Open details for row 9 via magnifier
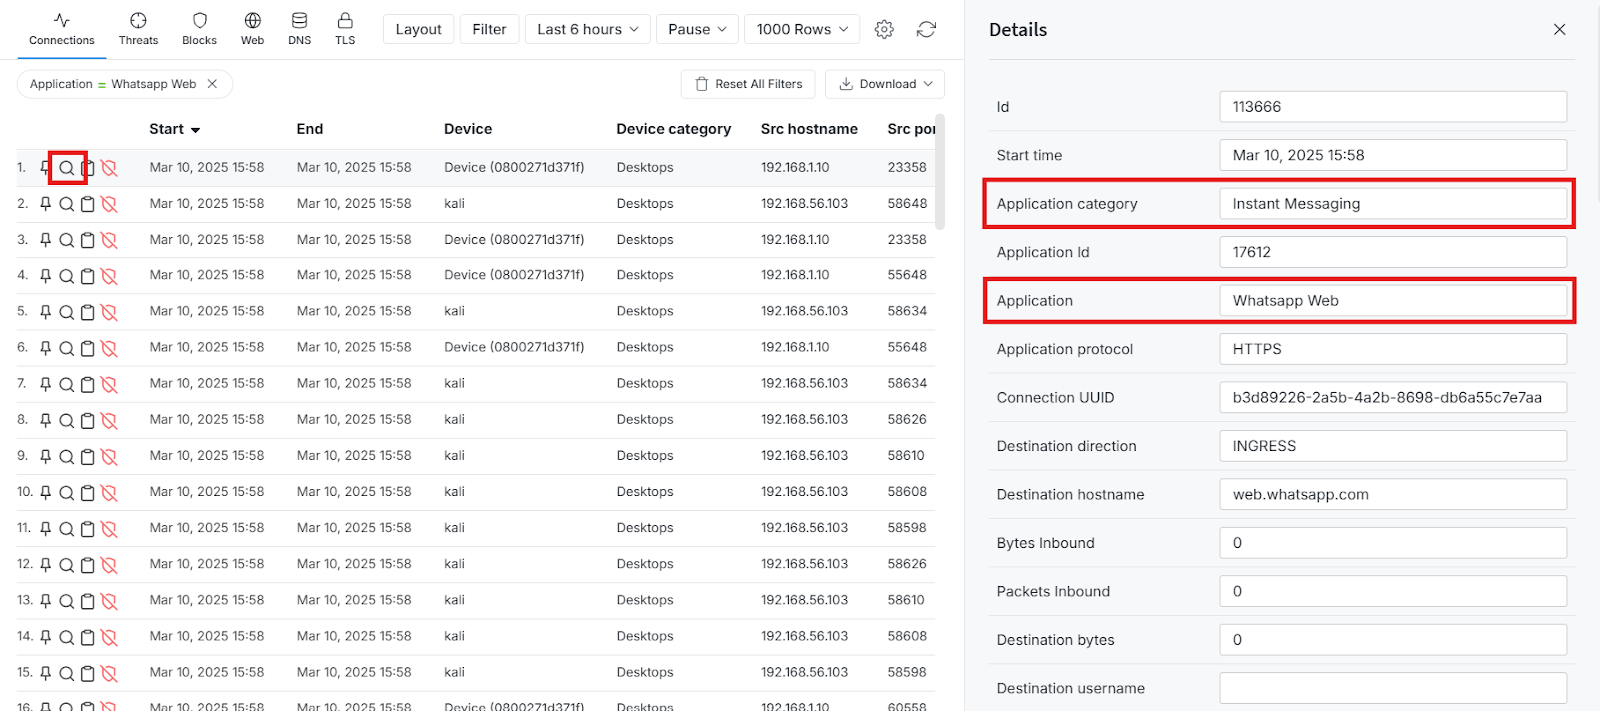1600x711 pixels. click(x=66, y=456)
